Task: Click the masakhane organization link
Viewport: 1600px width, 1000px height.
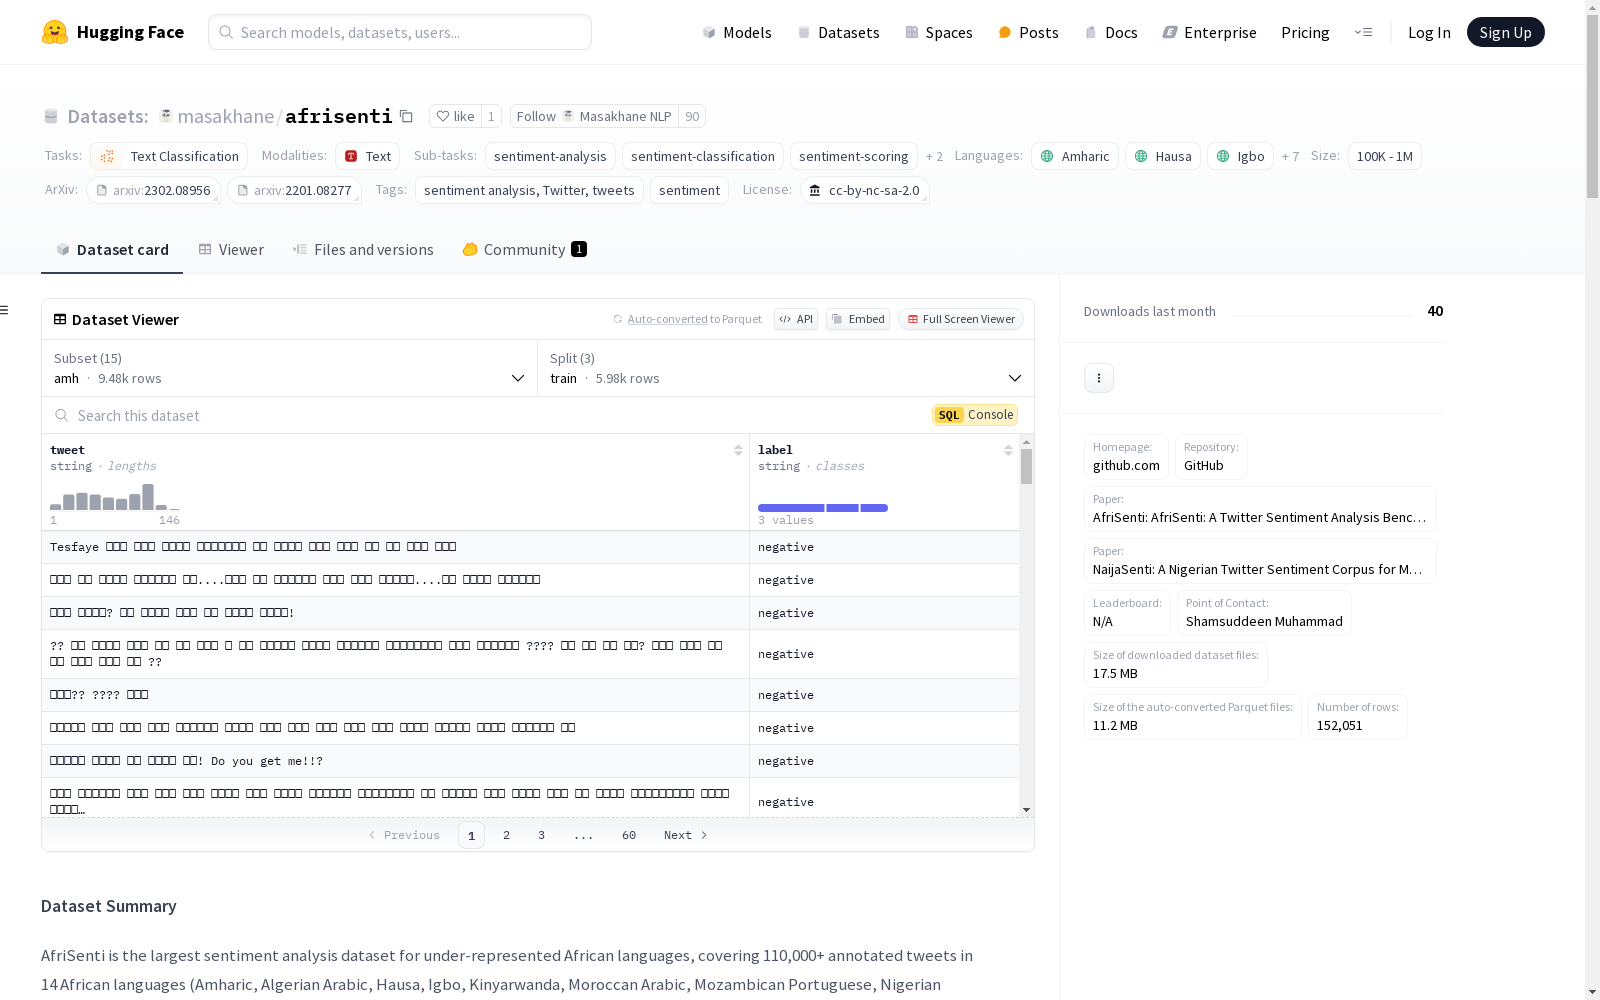Action: [x=226, y=116]
